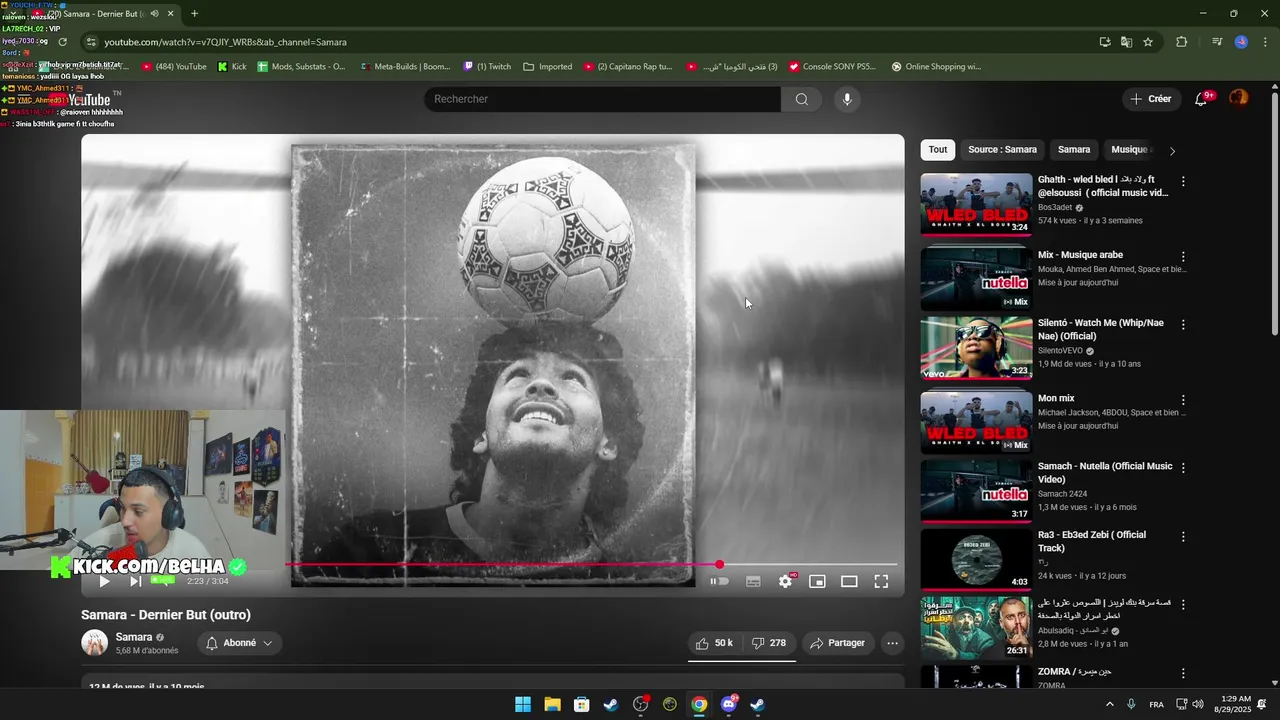1280x720 pixels.
Task: Open the FRA language switcher
Action: 1156,705
